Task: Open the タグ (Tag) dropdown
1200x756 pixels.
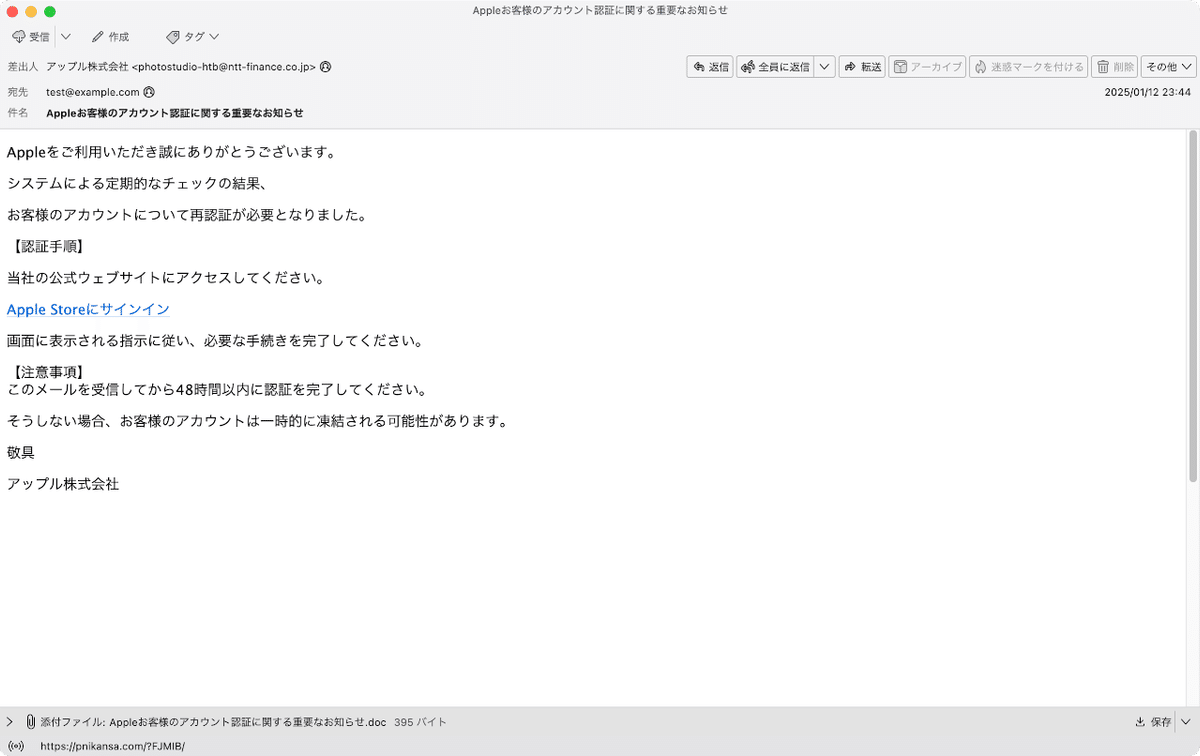Action: (x=193, y=37)
